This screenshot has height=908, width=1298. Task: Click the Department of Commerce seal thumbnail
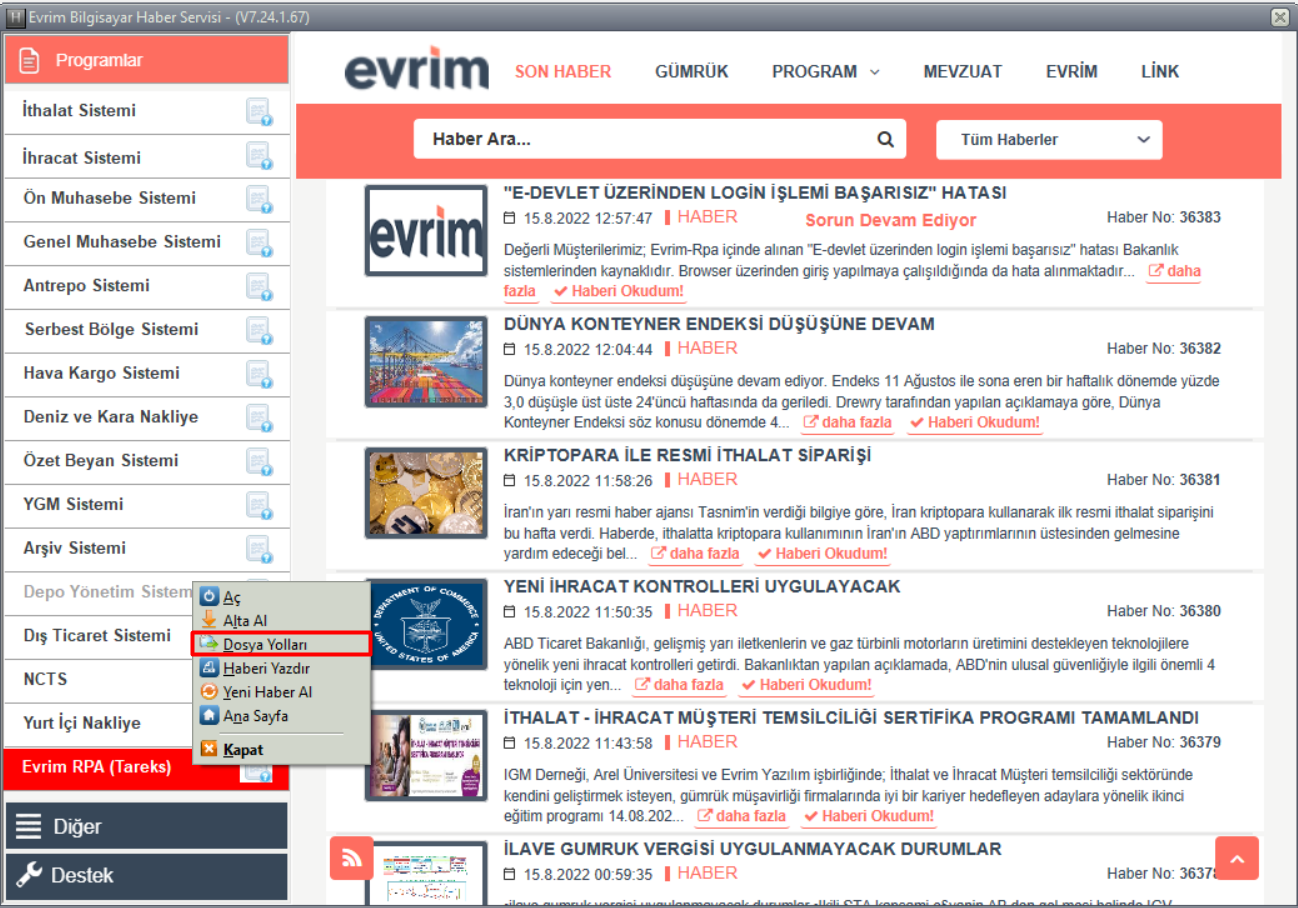[x=426, y=624]
